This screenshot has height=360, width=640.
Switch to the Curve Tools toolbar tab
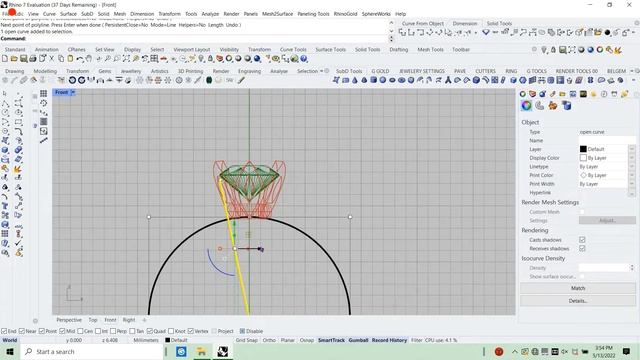point(293,49)
